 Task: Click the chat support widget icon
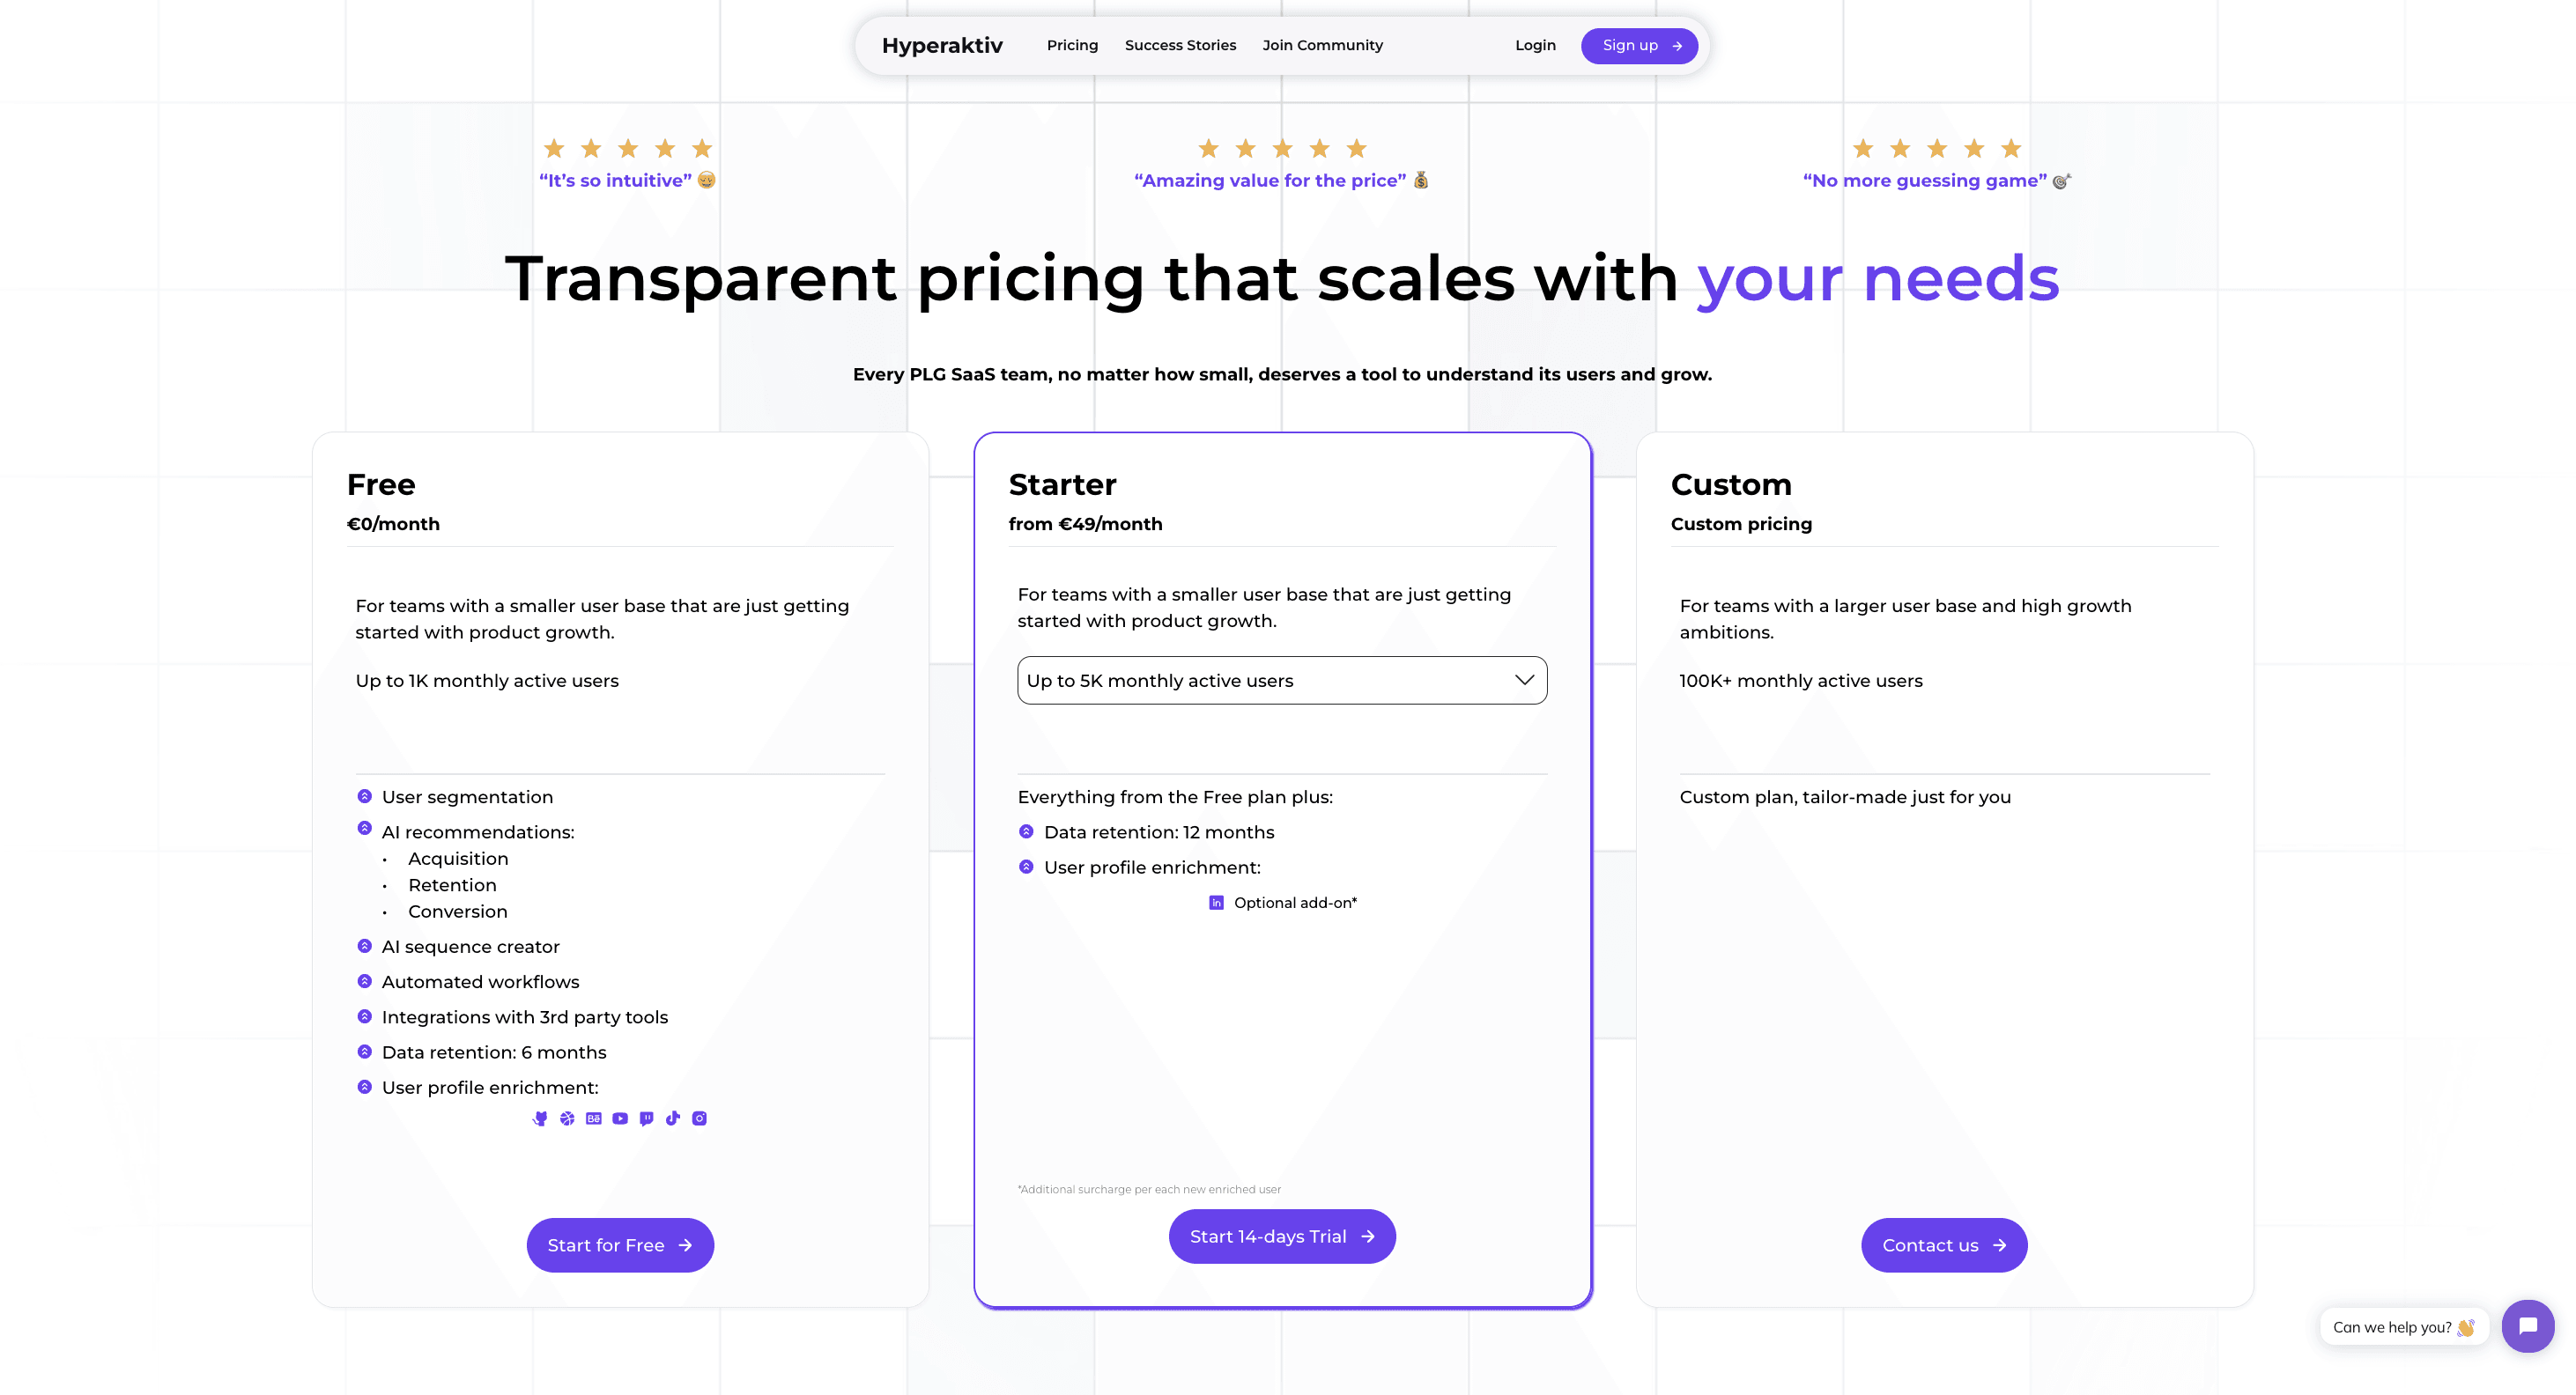pyautogui.click(x=2526, y=1325)
